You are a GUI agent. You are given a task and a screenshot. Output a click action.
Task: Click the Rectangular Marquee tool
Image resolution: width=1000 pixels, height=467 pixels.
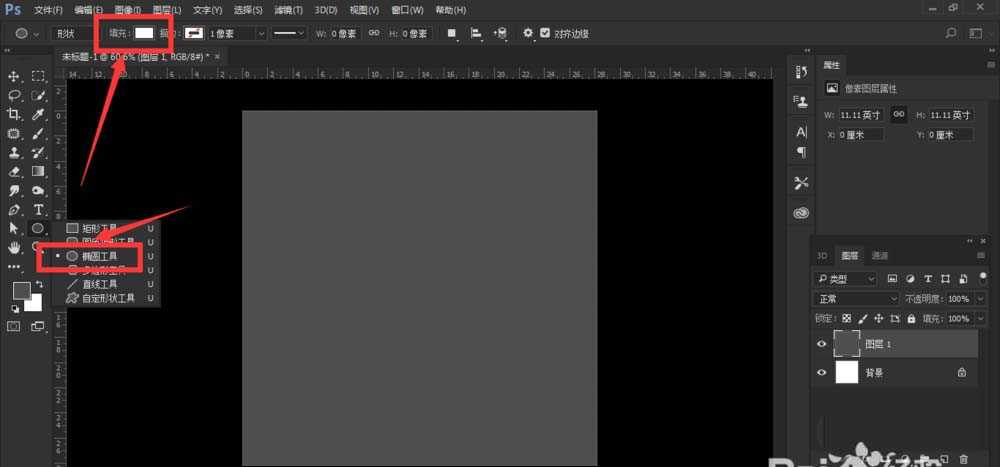(x=38, y=76)
